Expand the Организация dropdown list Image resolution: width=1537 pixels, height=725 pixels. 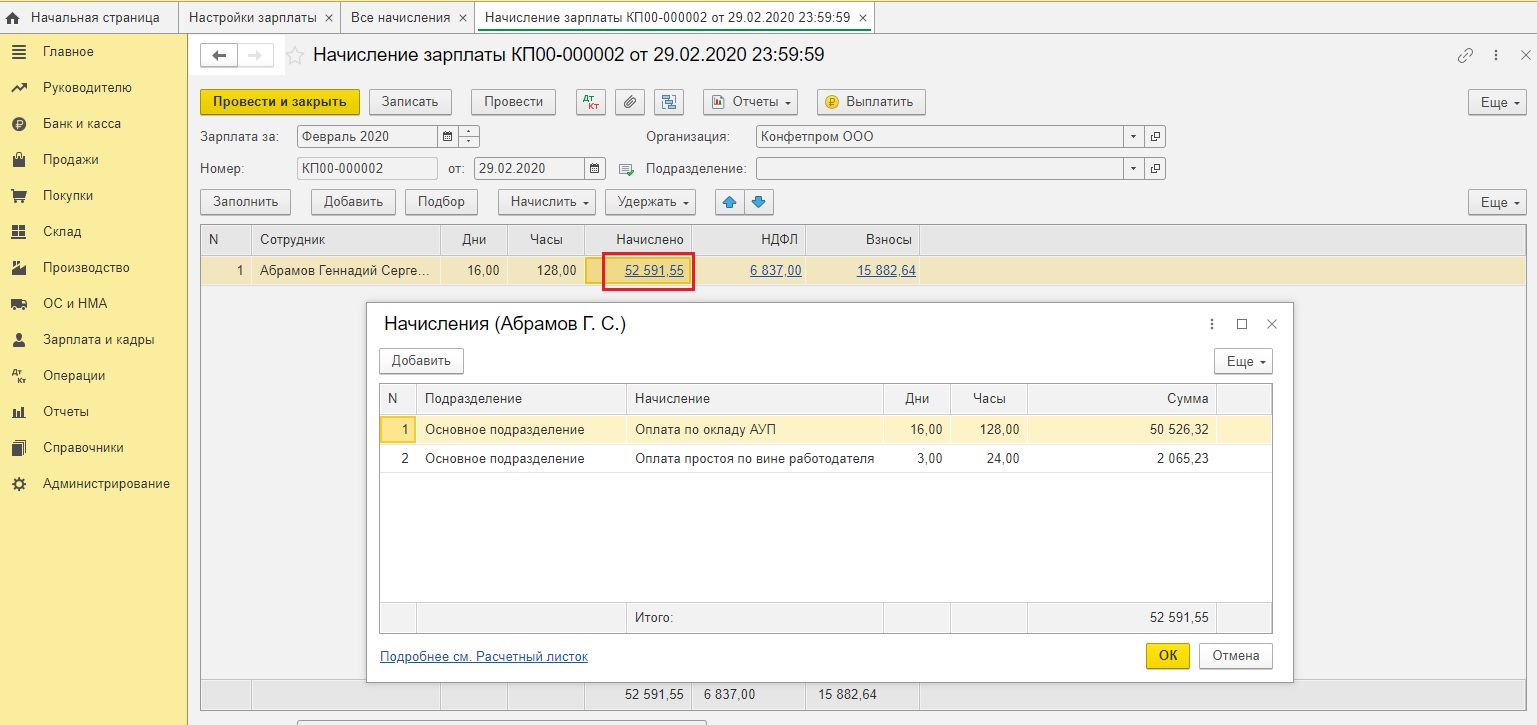[x=1133, y=136]
